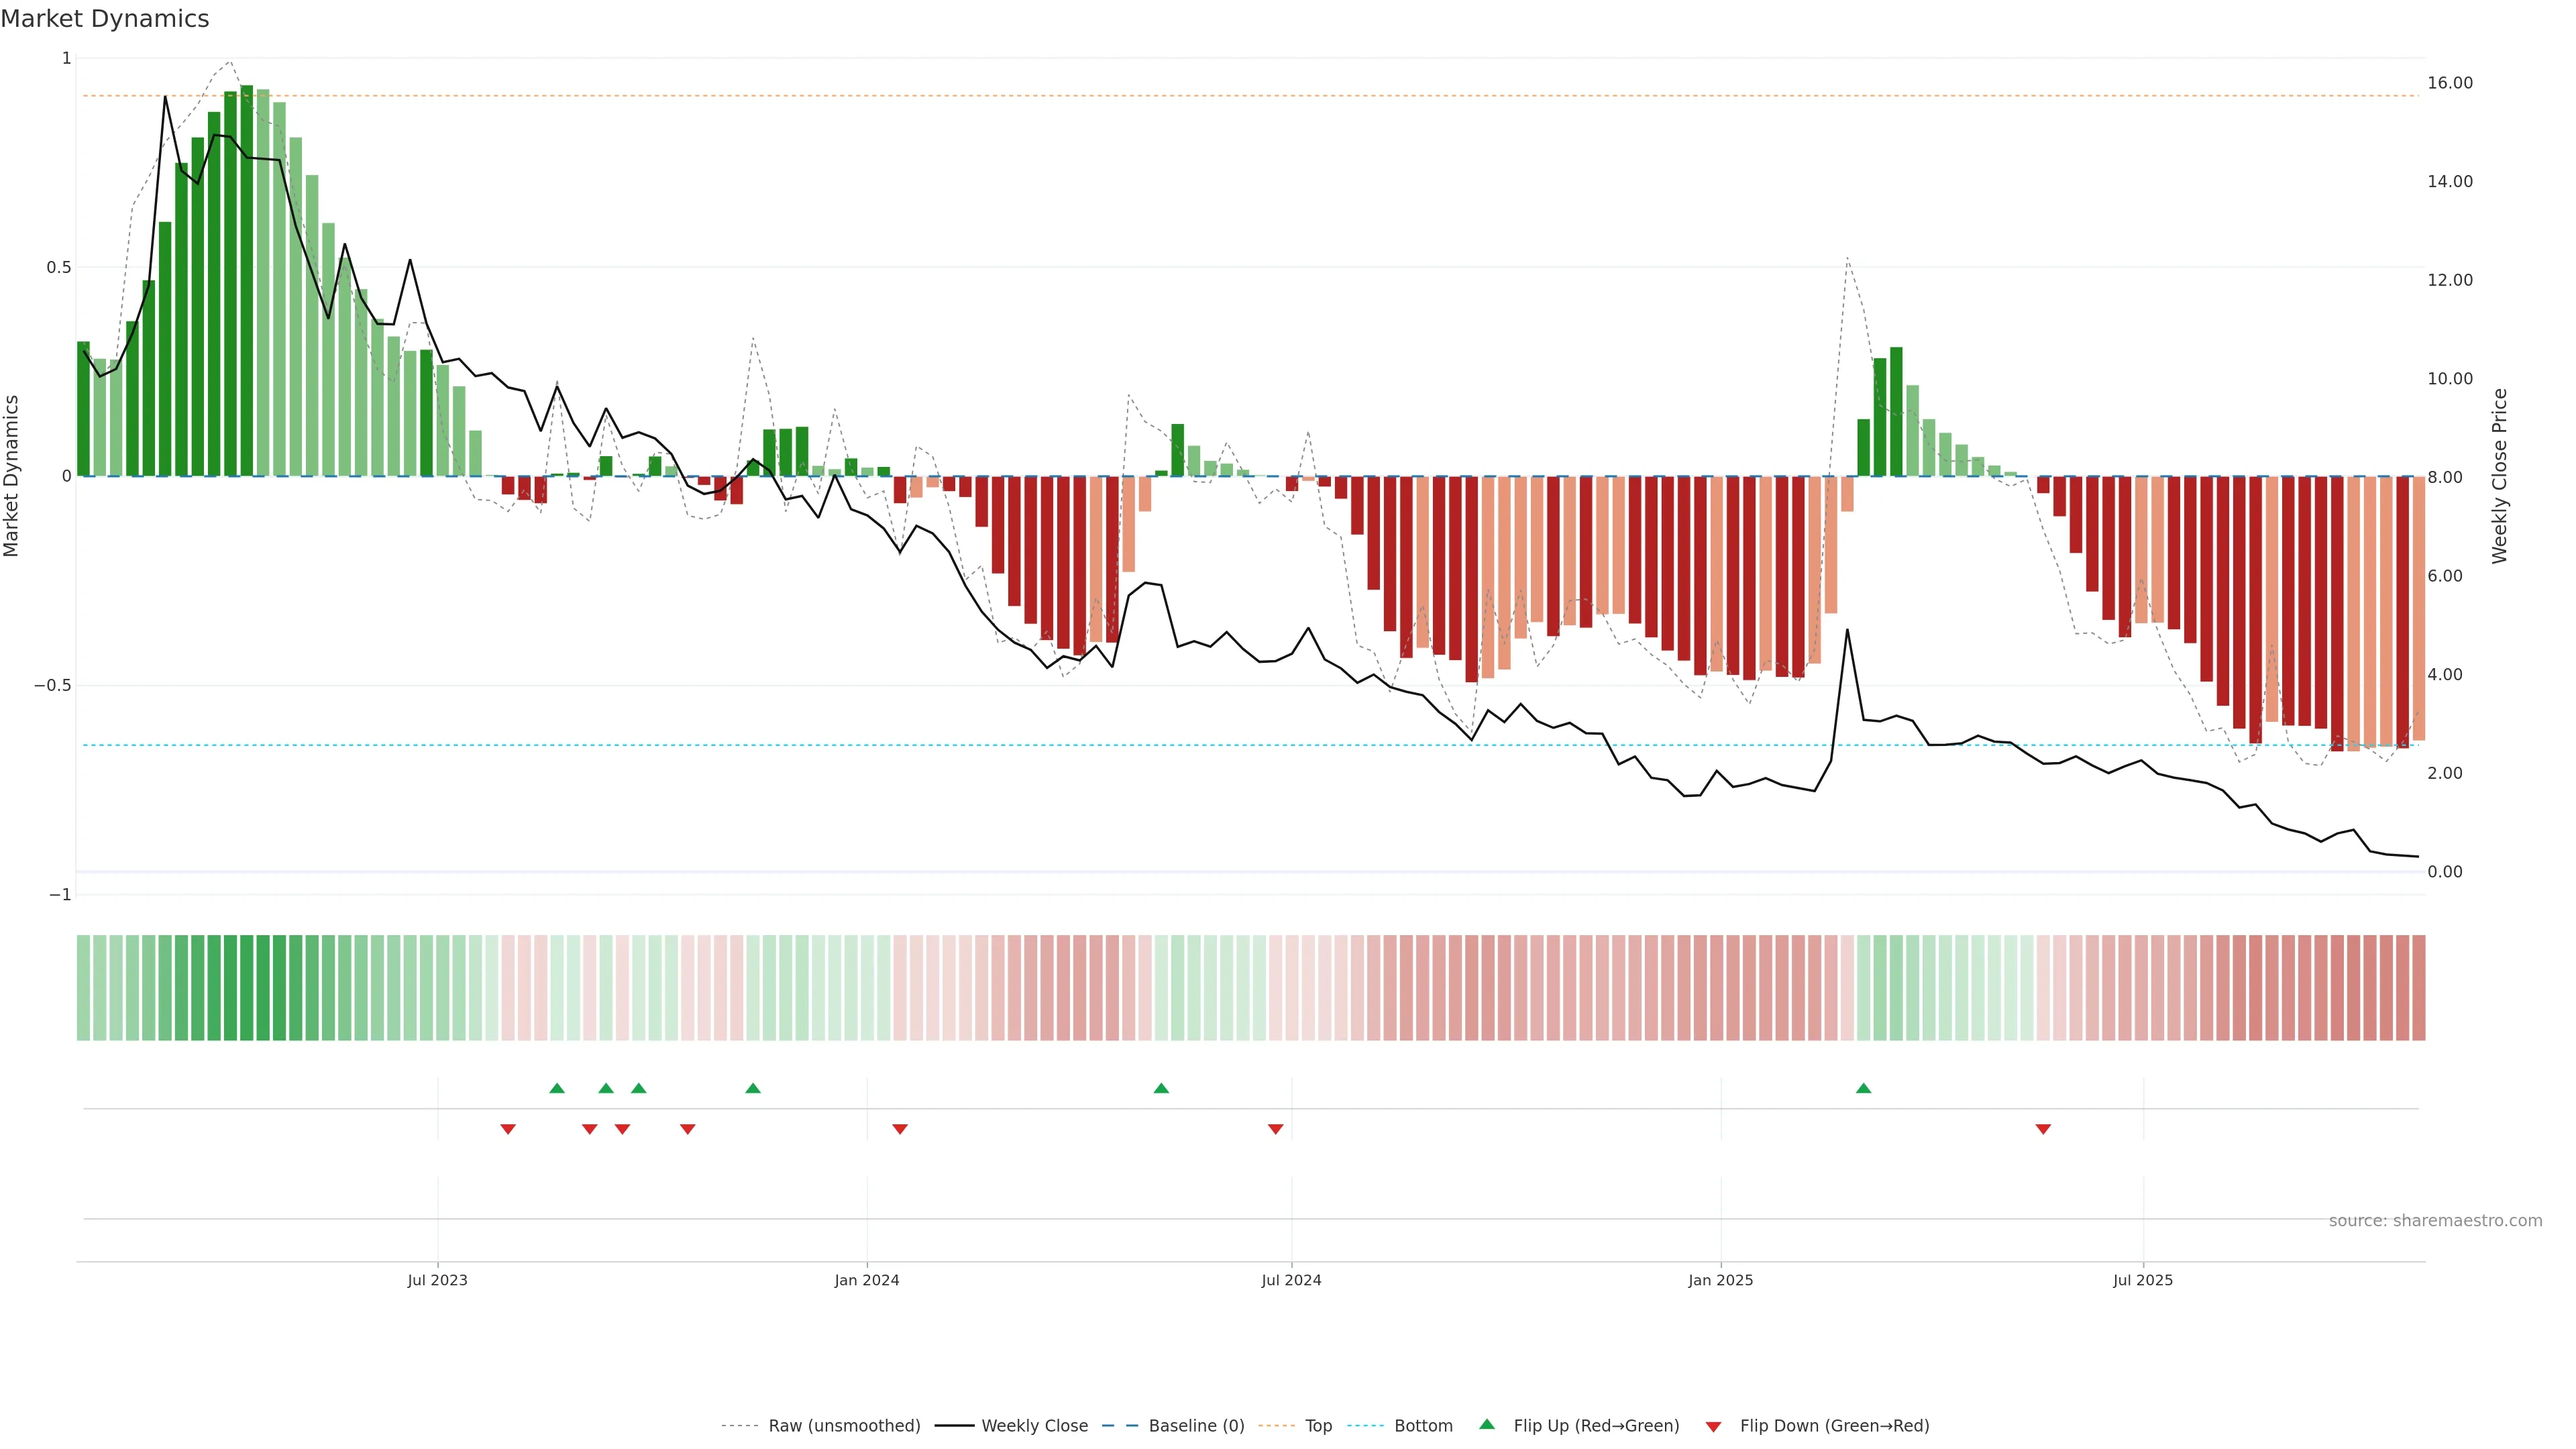The image size is (2576, 1449).
Task: Click the Jan 2025 x-axis label
Action: click(1720, 1280)
